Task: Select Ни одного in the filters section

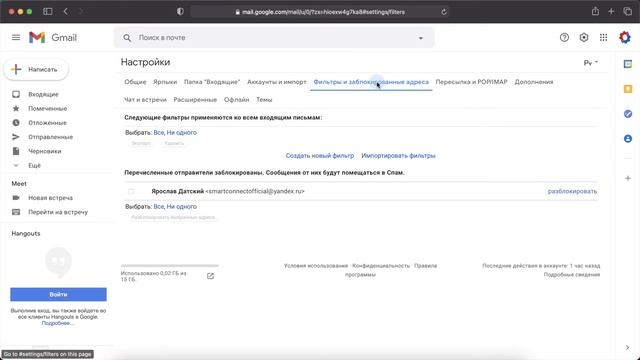Action: click(182, 133)
